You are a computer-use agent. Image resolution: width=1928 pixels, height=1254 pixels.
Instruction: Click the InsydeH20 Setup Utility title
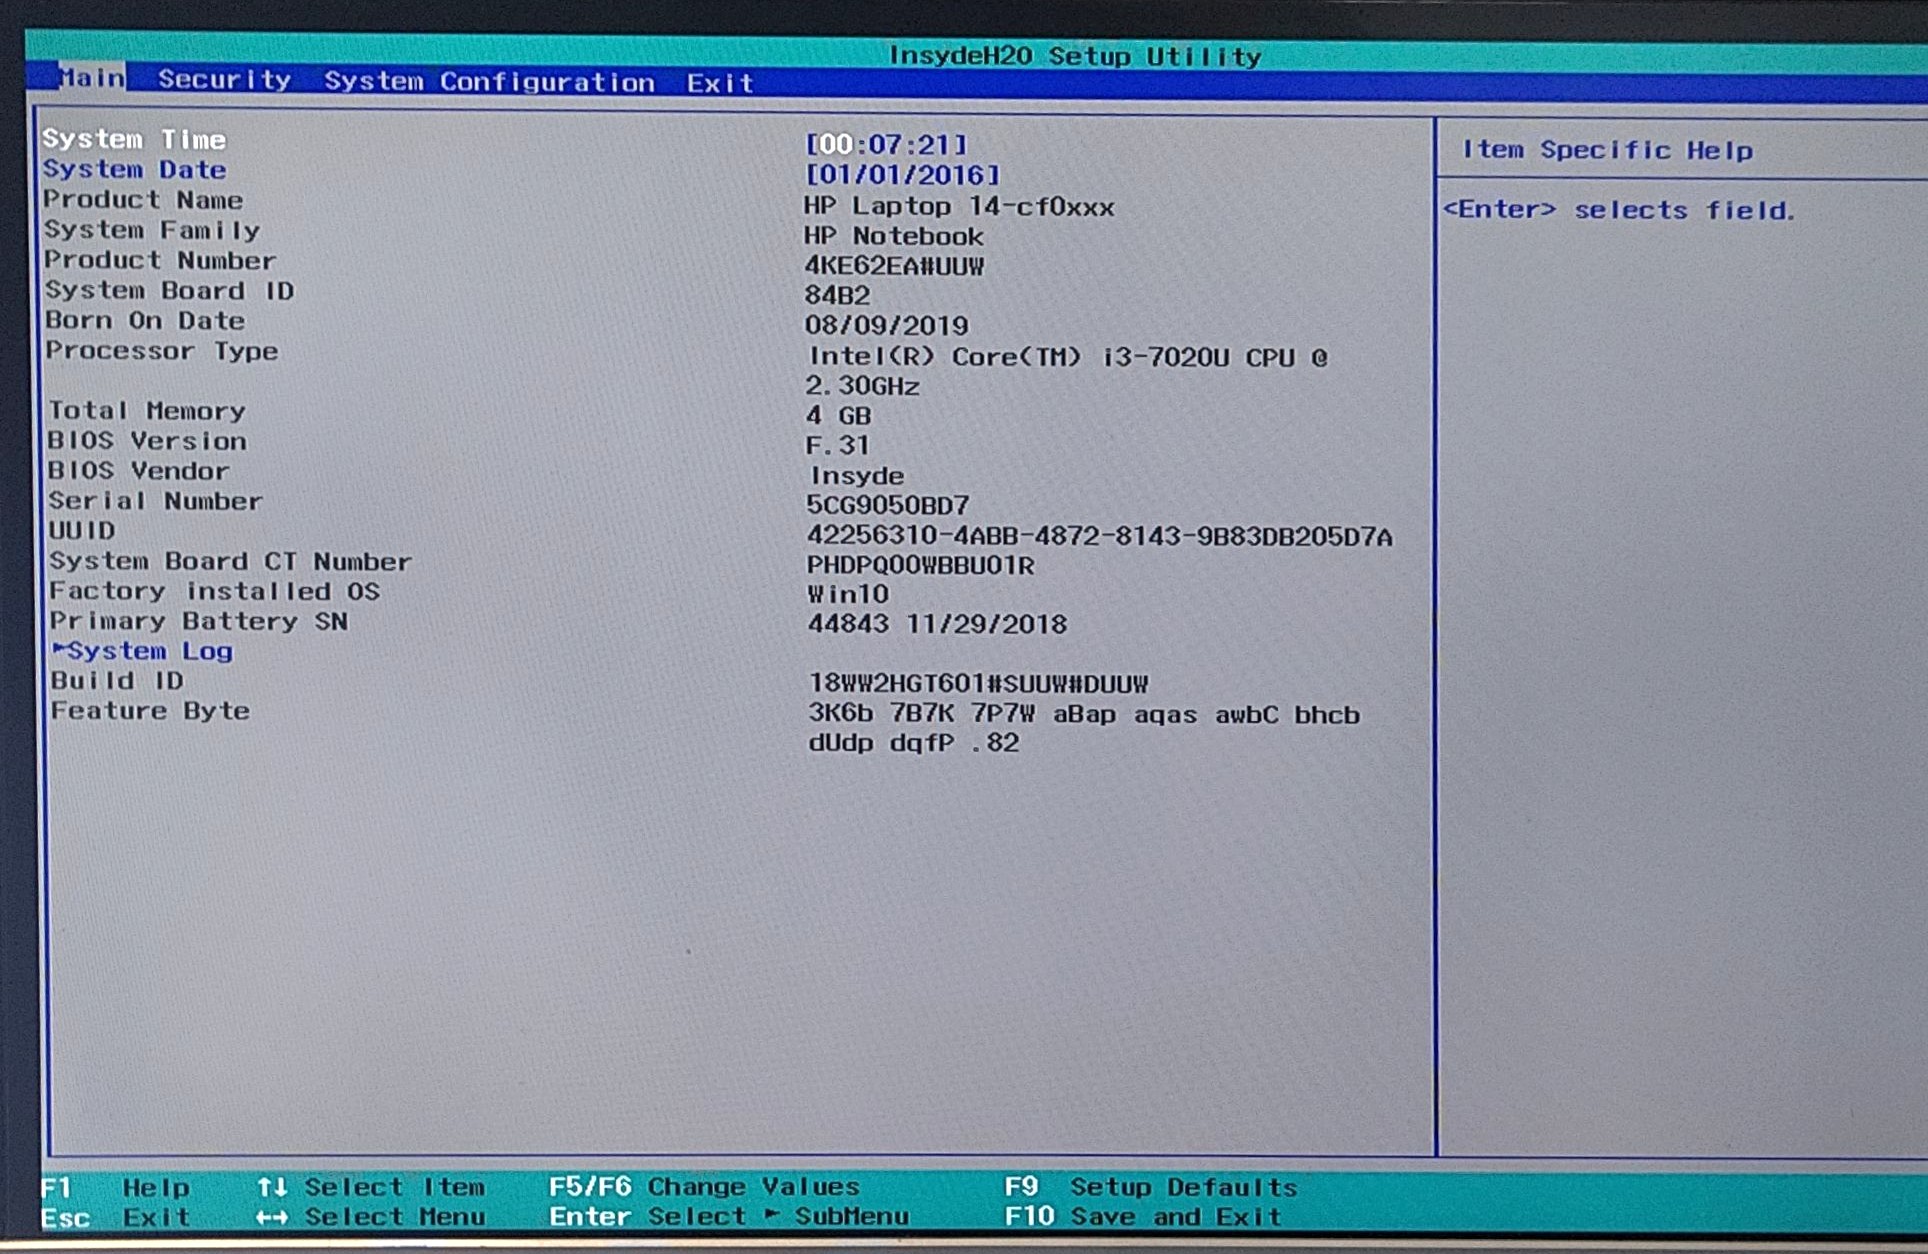[x=1075, y=56]
